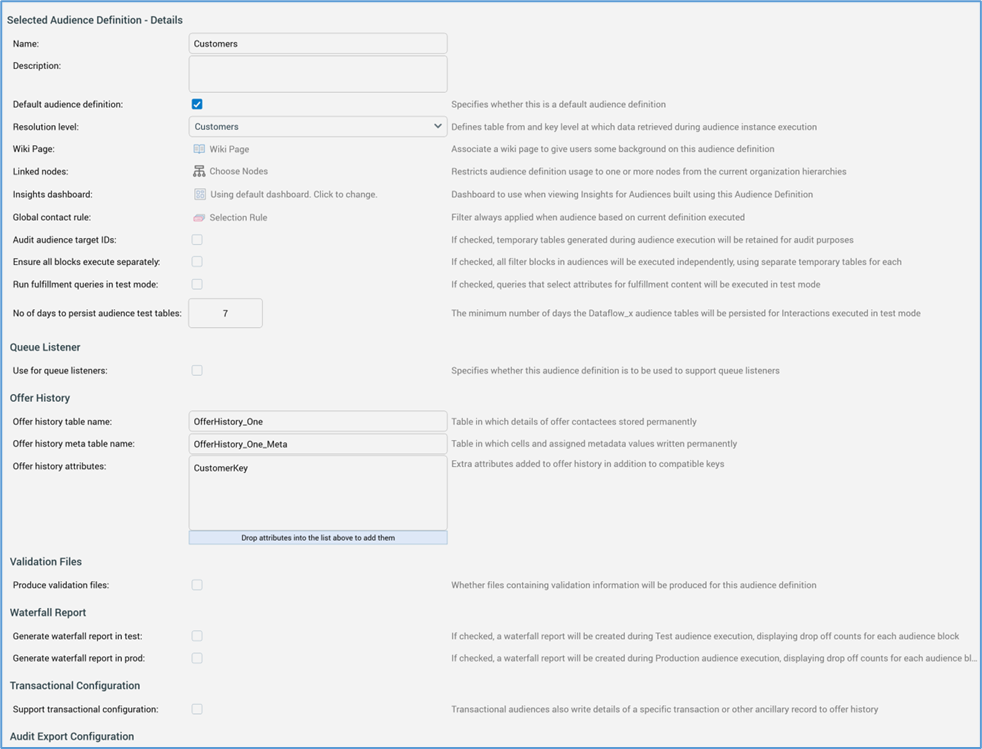Image resolution: width=982 pixels, height=749 pixels.
Task: Click Using default dashboard link text
Action: (x=293, y=195)
